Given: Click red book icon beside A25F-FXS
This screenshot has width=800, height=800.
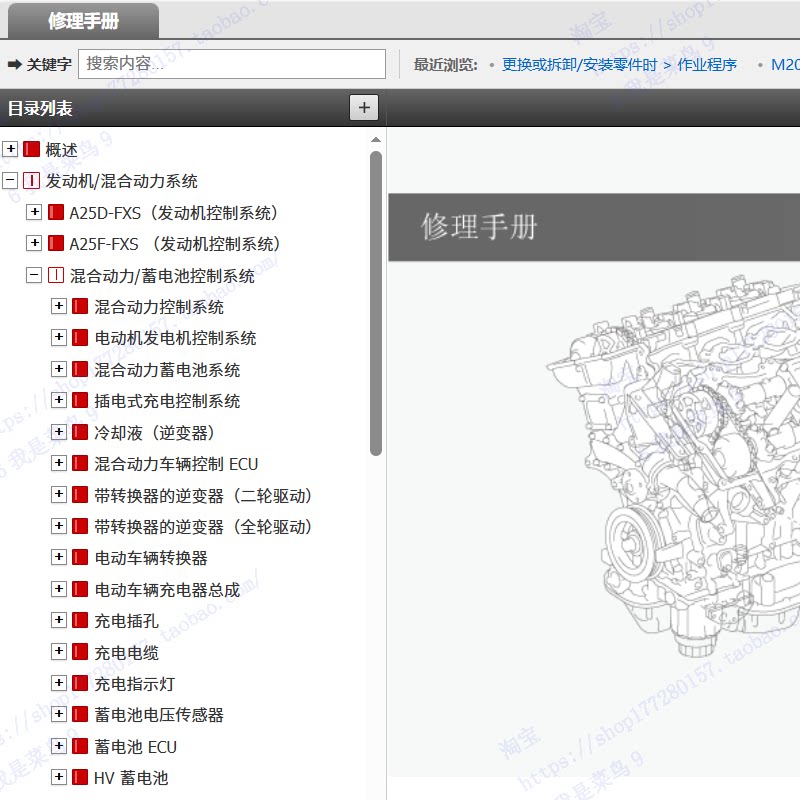Looking at the screenshot, I should tap(56, 243).
